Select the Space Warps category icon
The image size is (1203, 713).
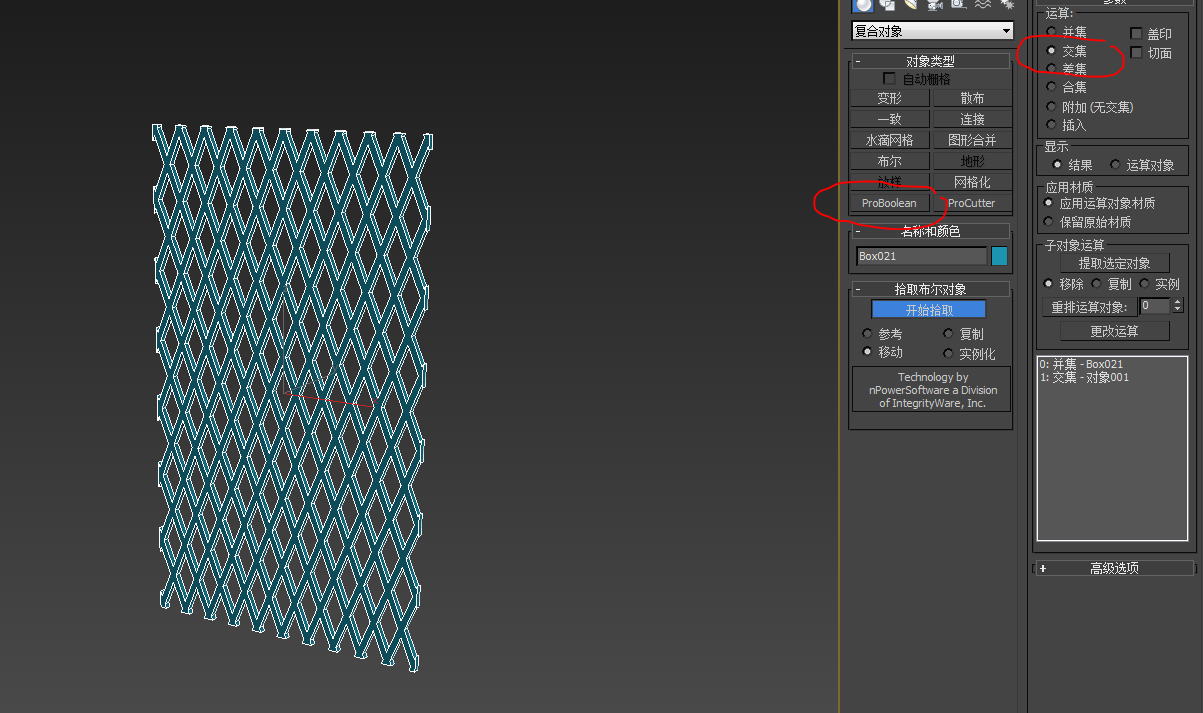[982, 5]
